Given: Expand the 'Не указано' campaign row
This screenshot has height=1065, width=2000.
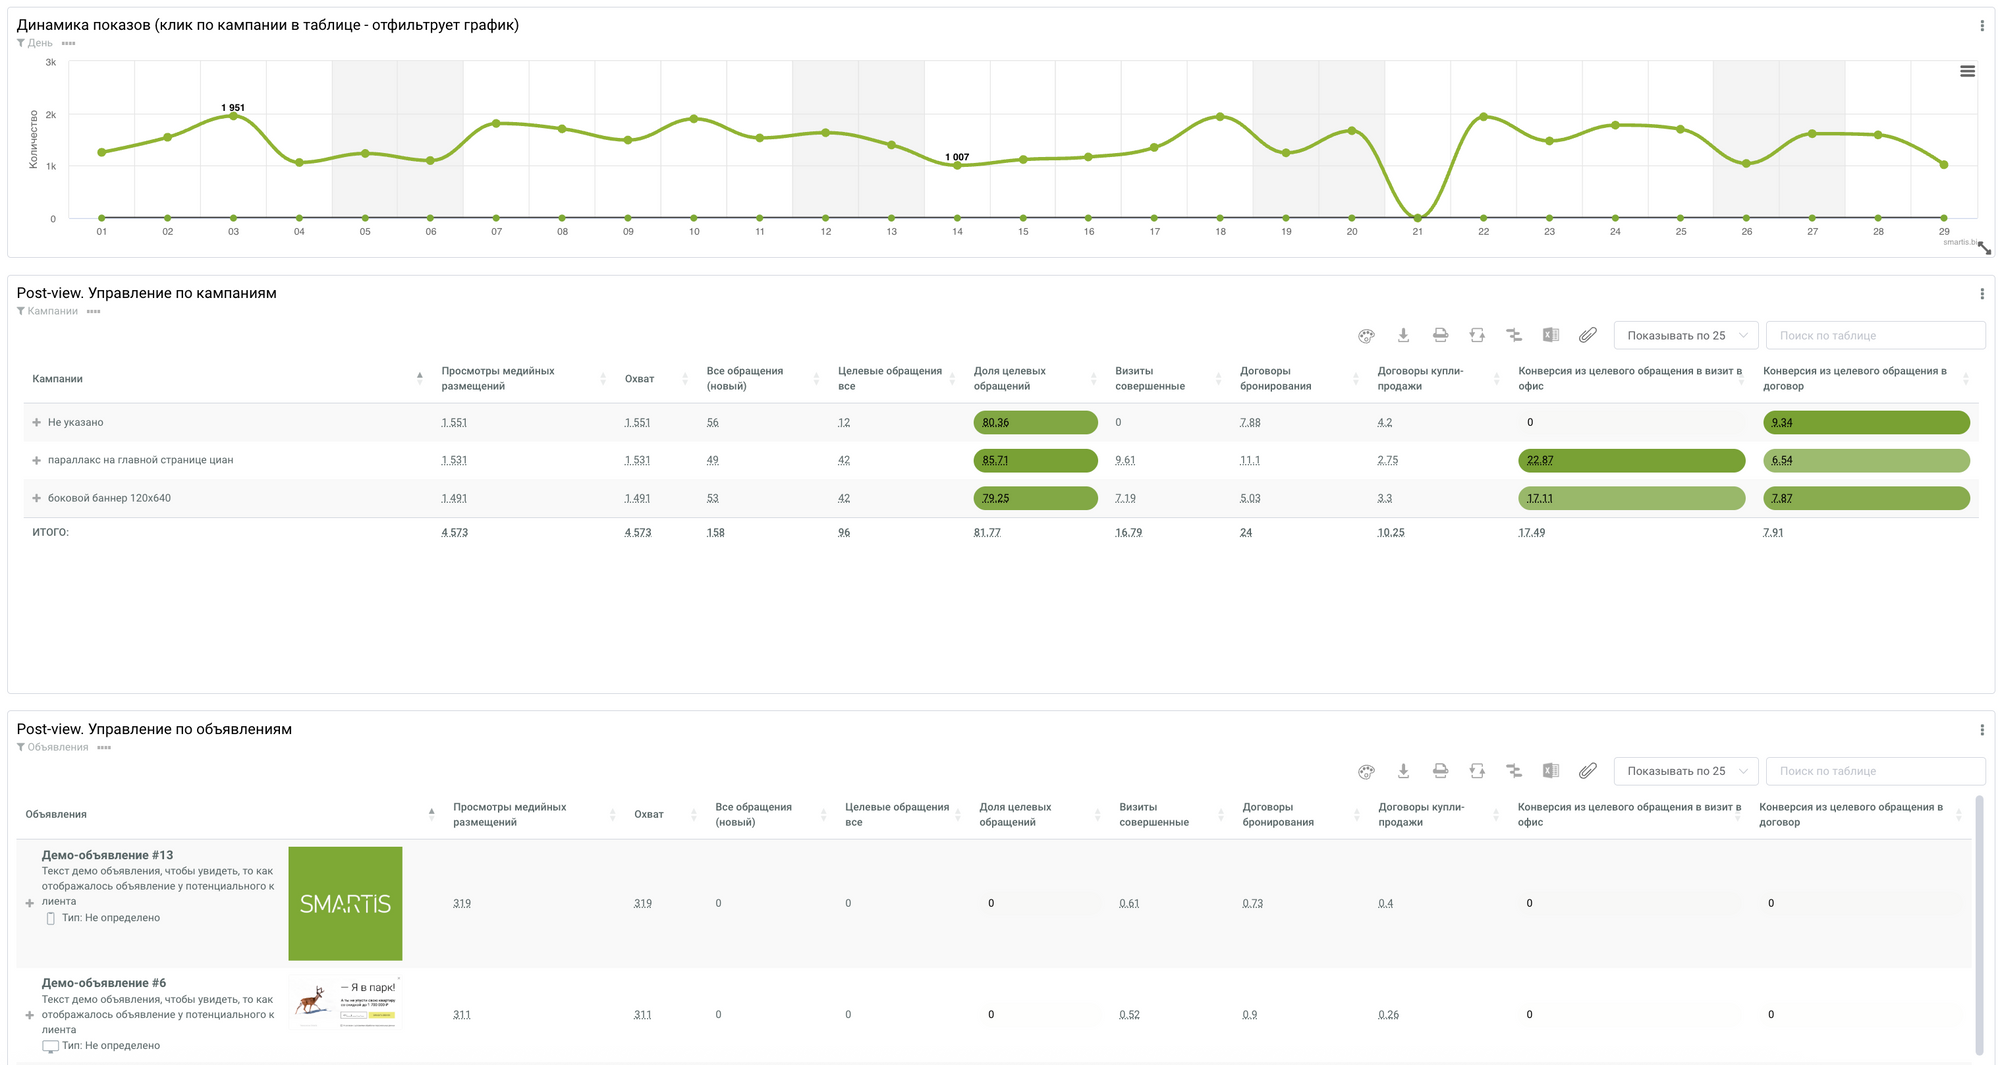Looking at the screenshot, I should coord(37,423).
